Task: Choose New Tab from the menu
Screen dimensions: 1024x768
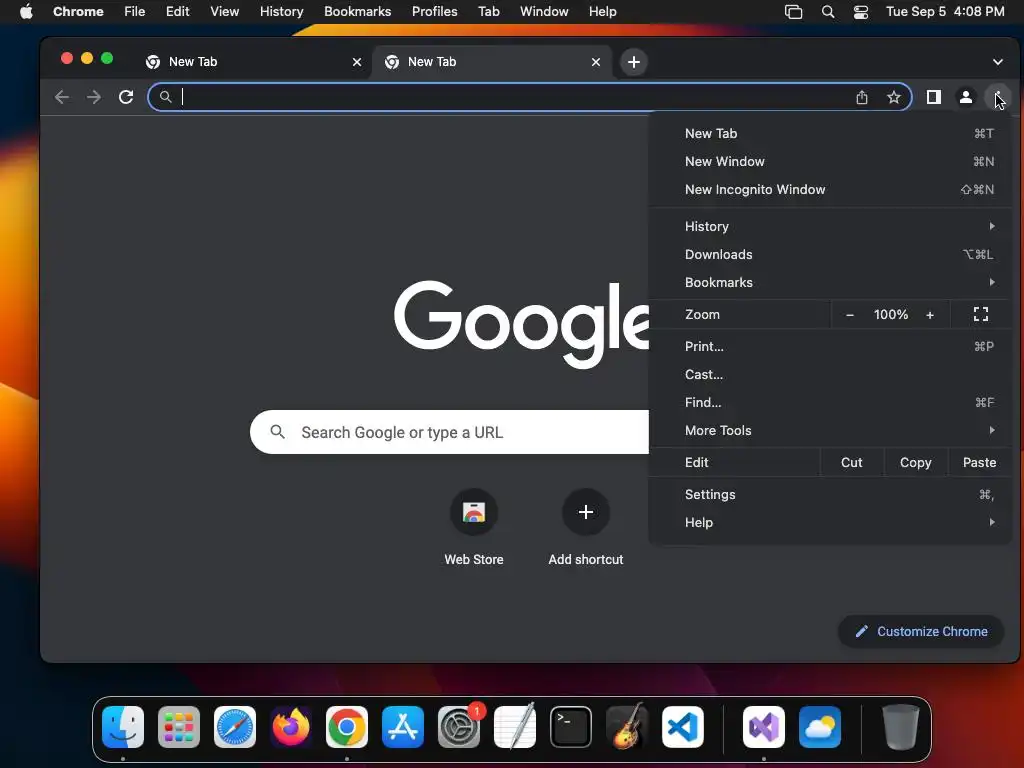Action: (831, 133)
